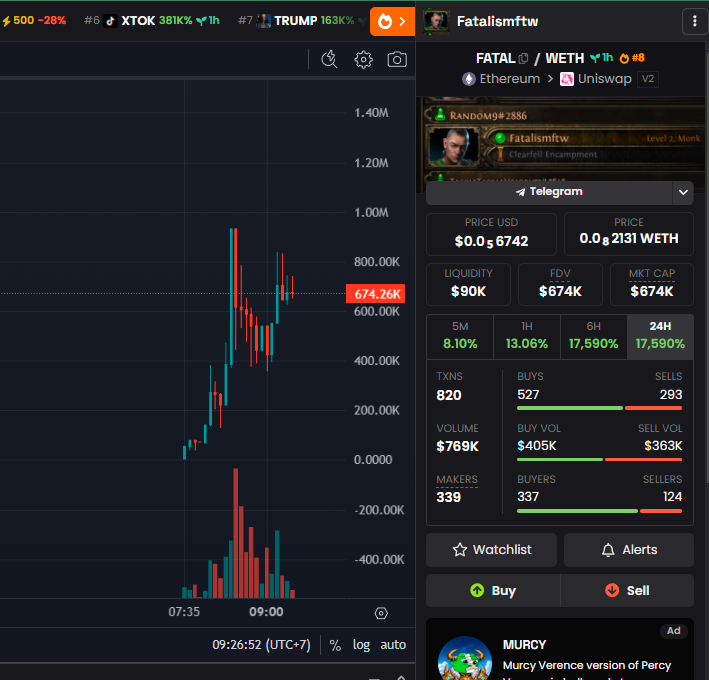Click the buys versus sells ratio bar

(599, 408)
